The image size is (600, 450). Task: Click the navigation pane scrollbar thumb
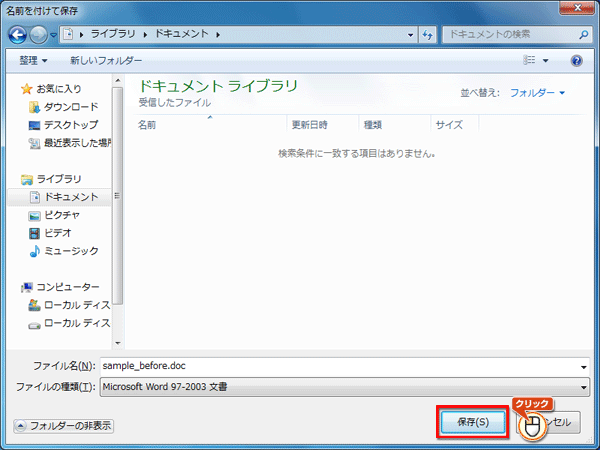click(x=118, y=196)
